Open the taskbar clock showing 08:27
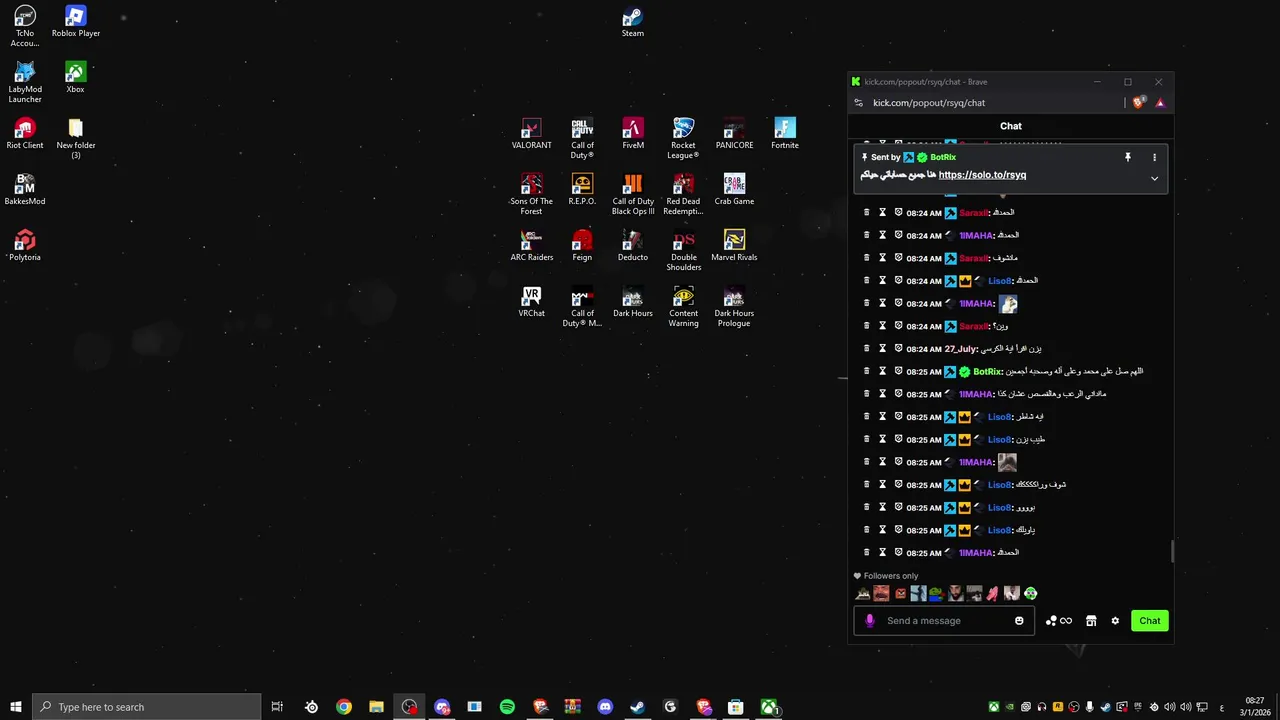The height and width of the screenshot is (720, 1280). point(1254,707)
